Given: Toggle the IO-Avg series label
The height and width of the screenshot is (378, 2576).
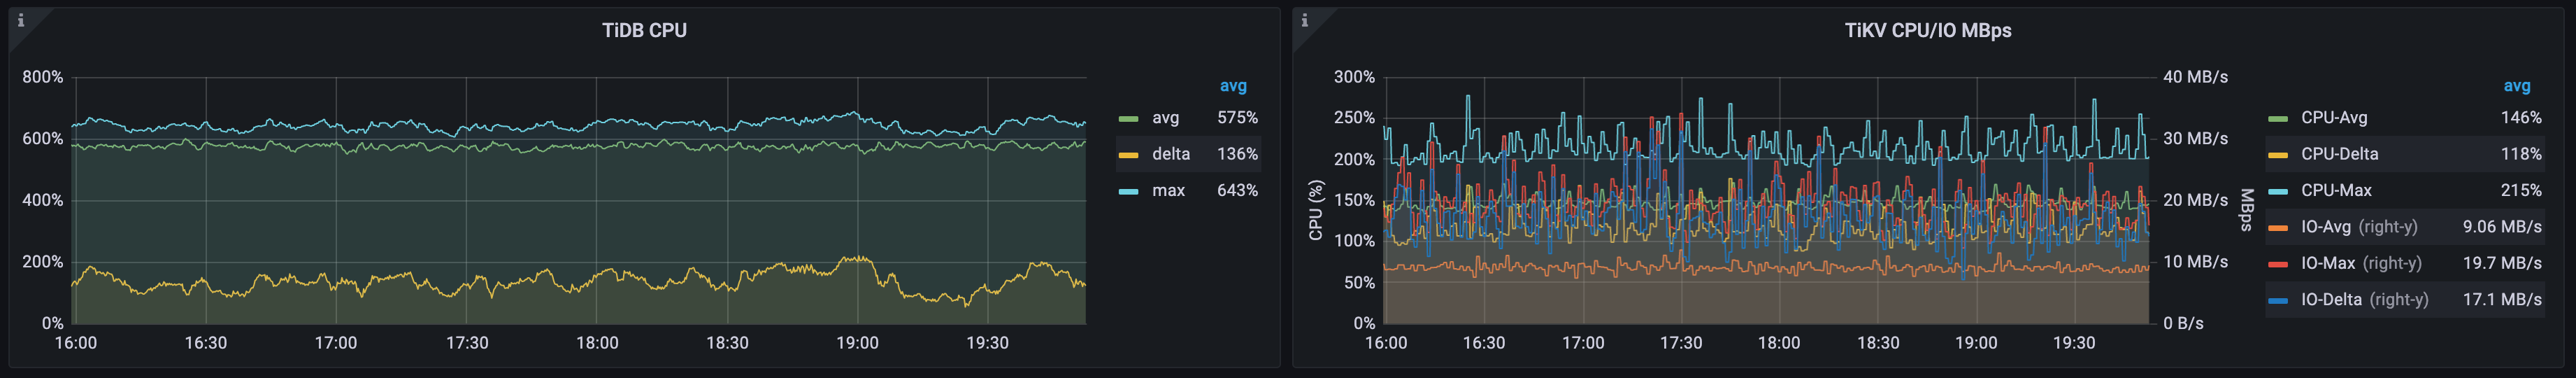Looking at the screenshot, I should coord(2325,227).
